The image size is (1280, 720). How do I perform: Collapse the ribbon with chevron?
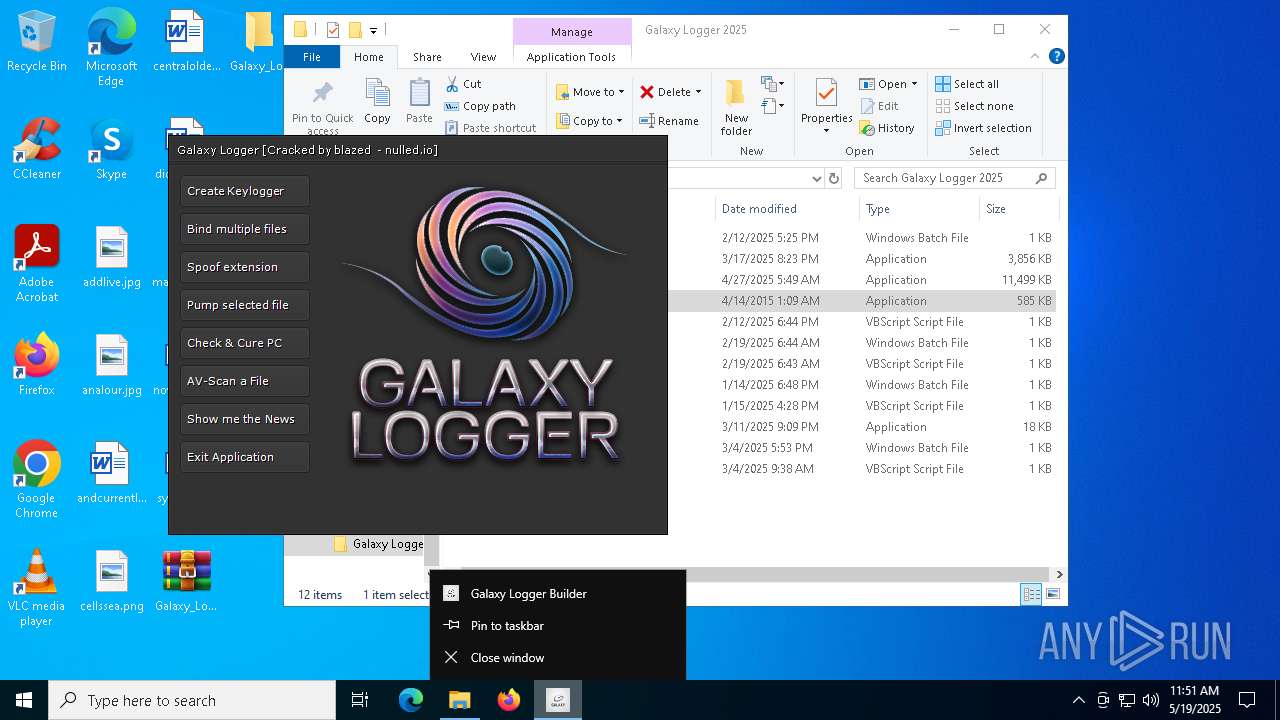1035,57
